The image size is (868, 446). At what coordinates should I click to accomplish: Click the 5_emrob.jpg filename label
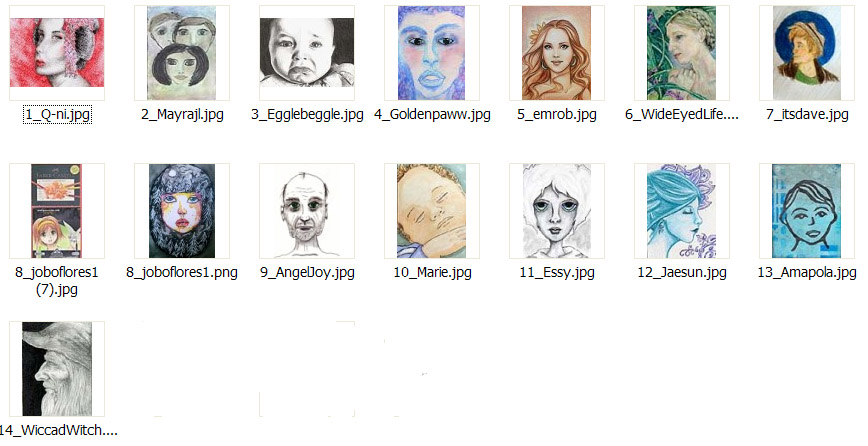[557, 115]
